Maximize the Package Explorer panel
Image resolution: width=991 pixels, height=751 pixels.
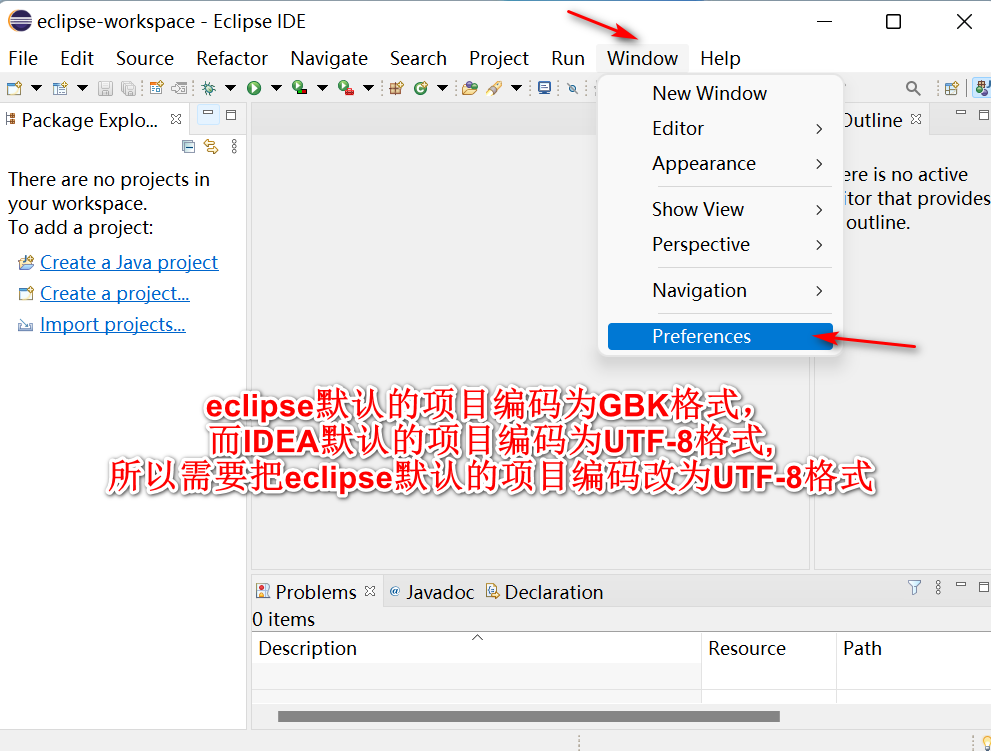pyautogui.click(x=231, y=115)
